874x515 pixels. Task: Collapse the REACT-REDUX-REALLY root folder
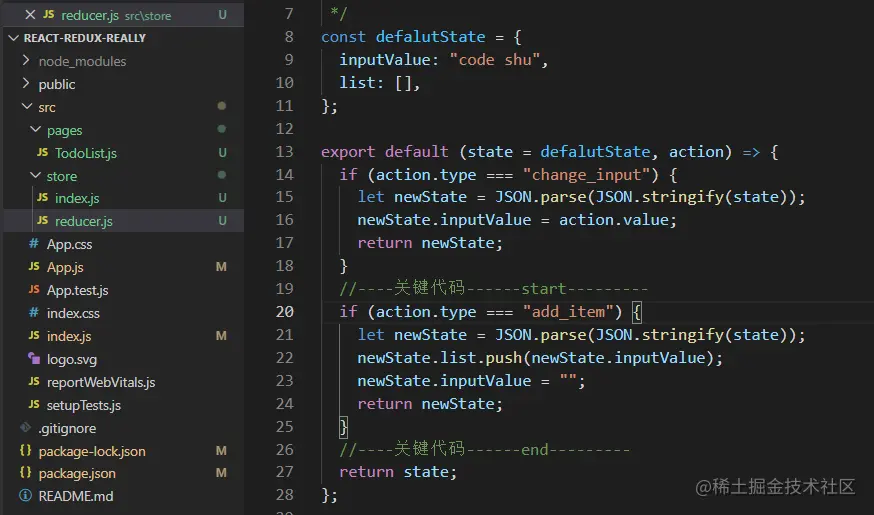(14, 38)
